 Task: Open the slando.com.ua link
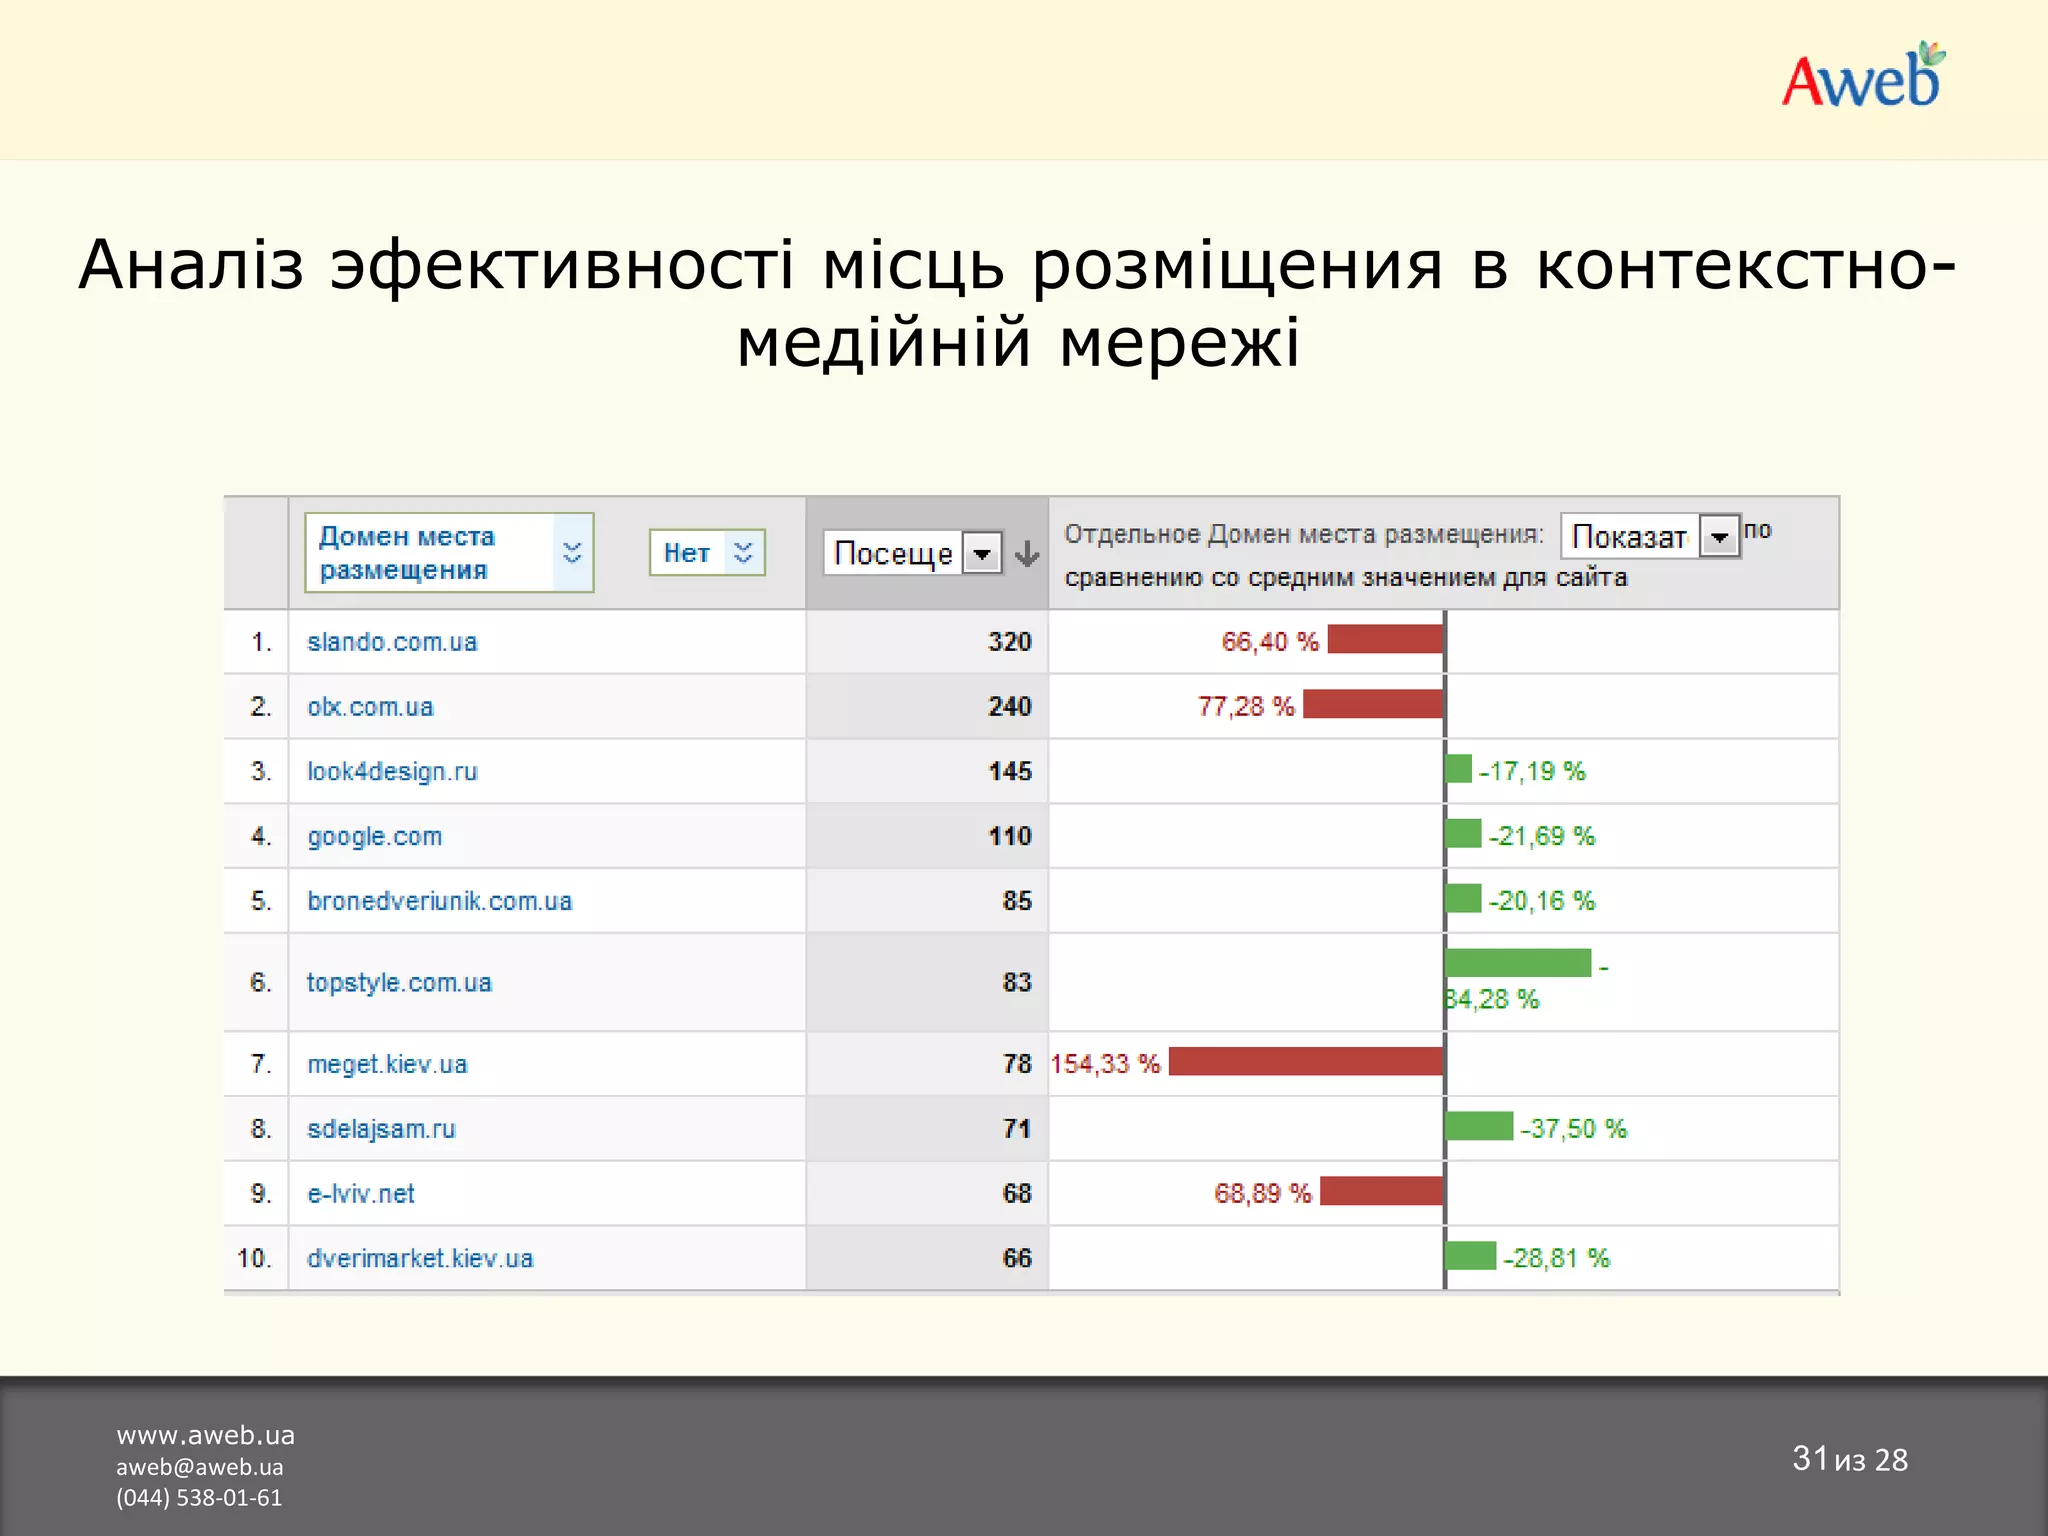coord(392,642)
